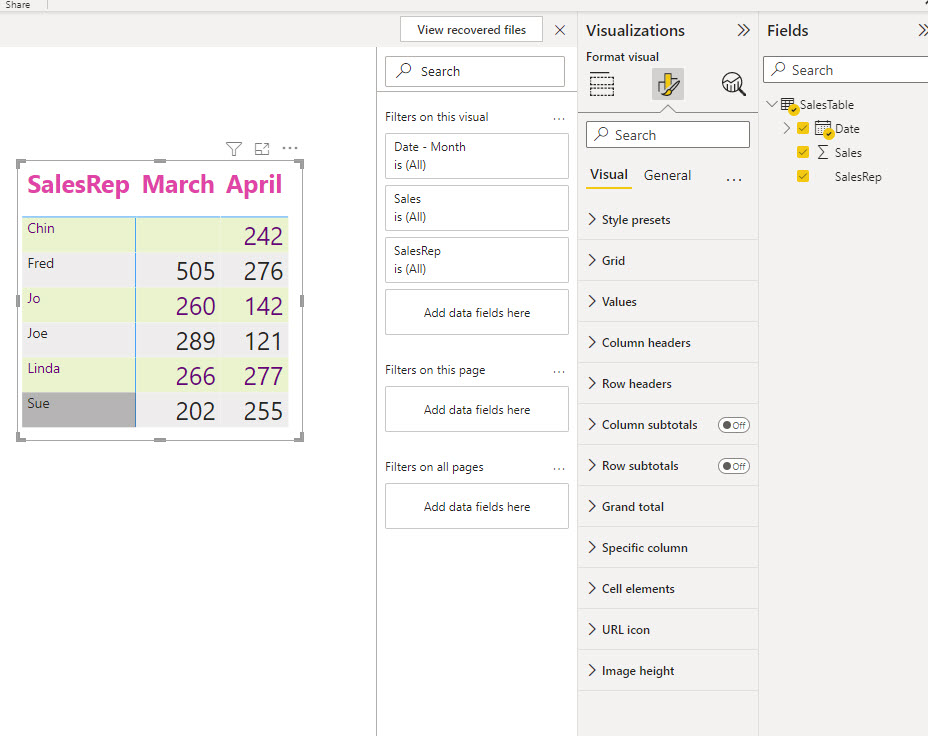The width and height of the screenshot is (928, 736).
Task: Uncheck the Sales field checkbox
Action: click(x=803, y=152)
